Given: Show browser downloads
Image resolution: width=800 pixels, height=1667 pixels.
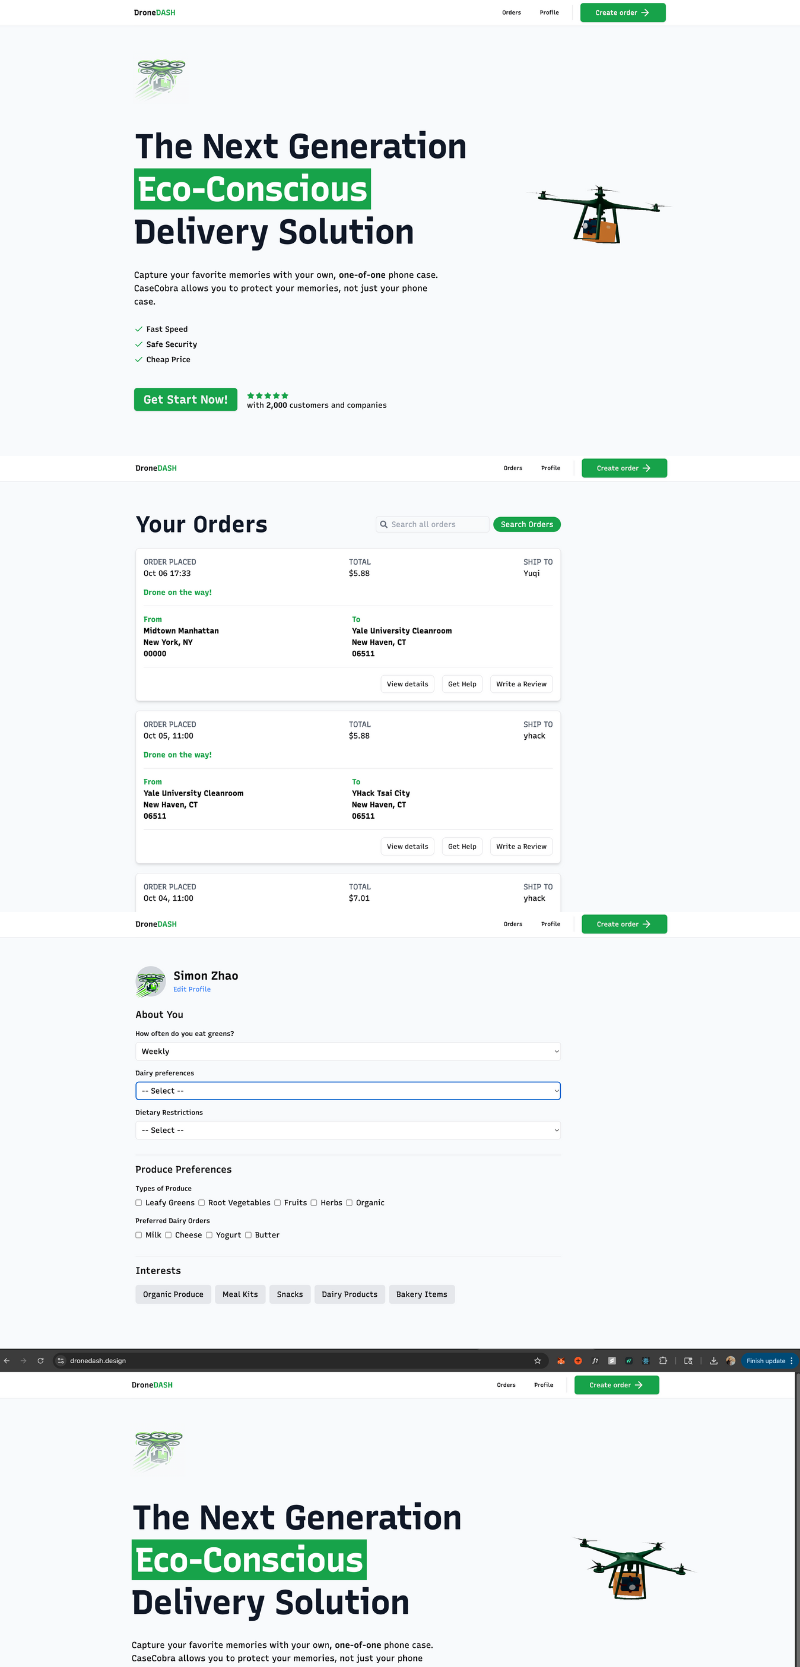Looking at the screenshot, I should pyautogui.click(x=714, y=1361).
